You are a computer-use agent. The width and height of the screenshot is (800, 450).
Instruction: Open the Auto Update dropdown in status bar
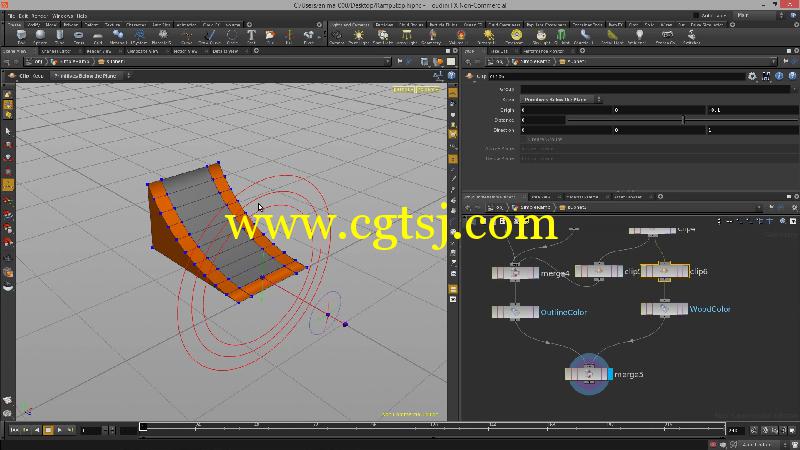coord(761,445)
